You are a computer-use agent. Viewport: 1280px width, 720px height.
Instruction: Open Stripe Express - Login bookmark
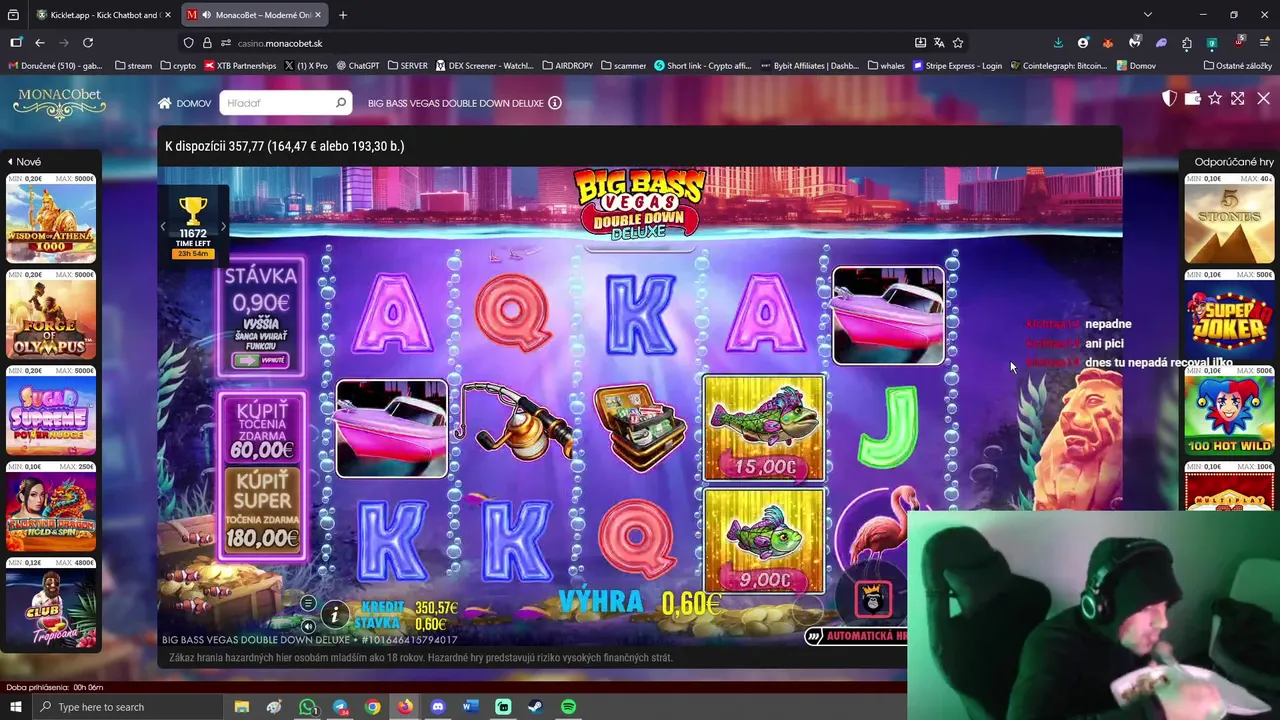[956, 66]
